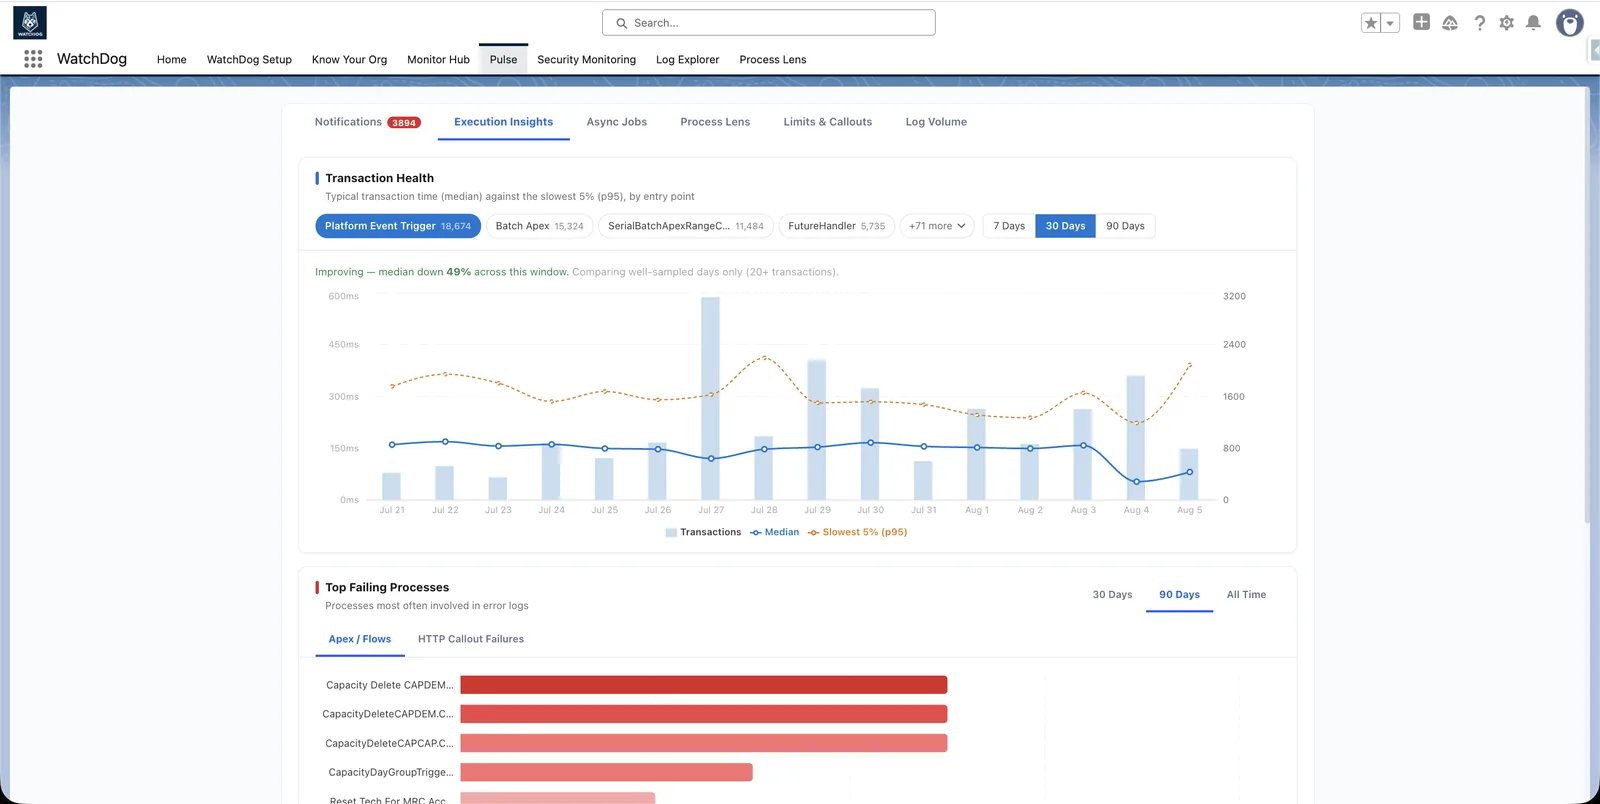This screenshot has height=804, width=1600.
Task: Set Transaction Health range to 90 Days
Action: pos(1125,226)
